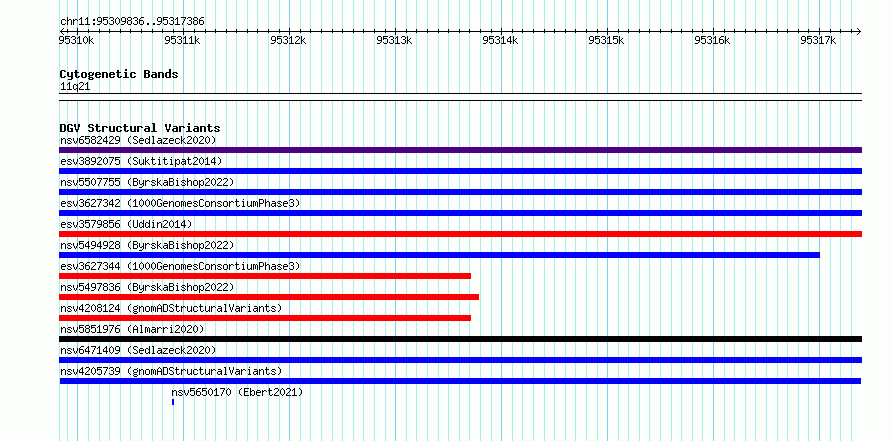Select the 11q21 band label
The width and height of the screenshot is (890, 441).
75,86
